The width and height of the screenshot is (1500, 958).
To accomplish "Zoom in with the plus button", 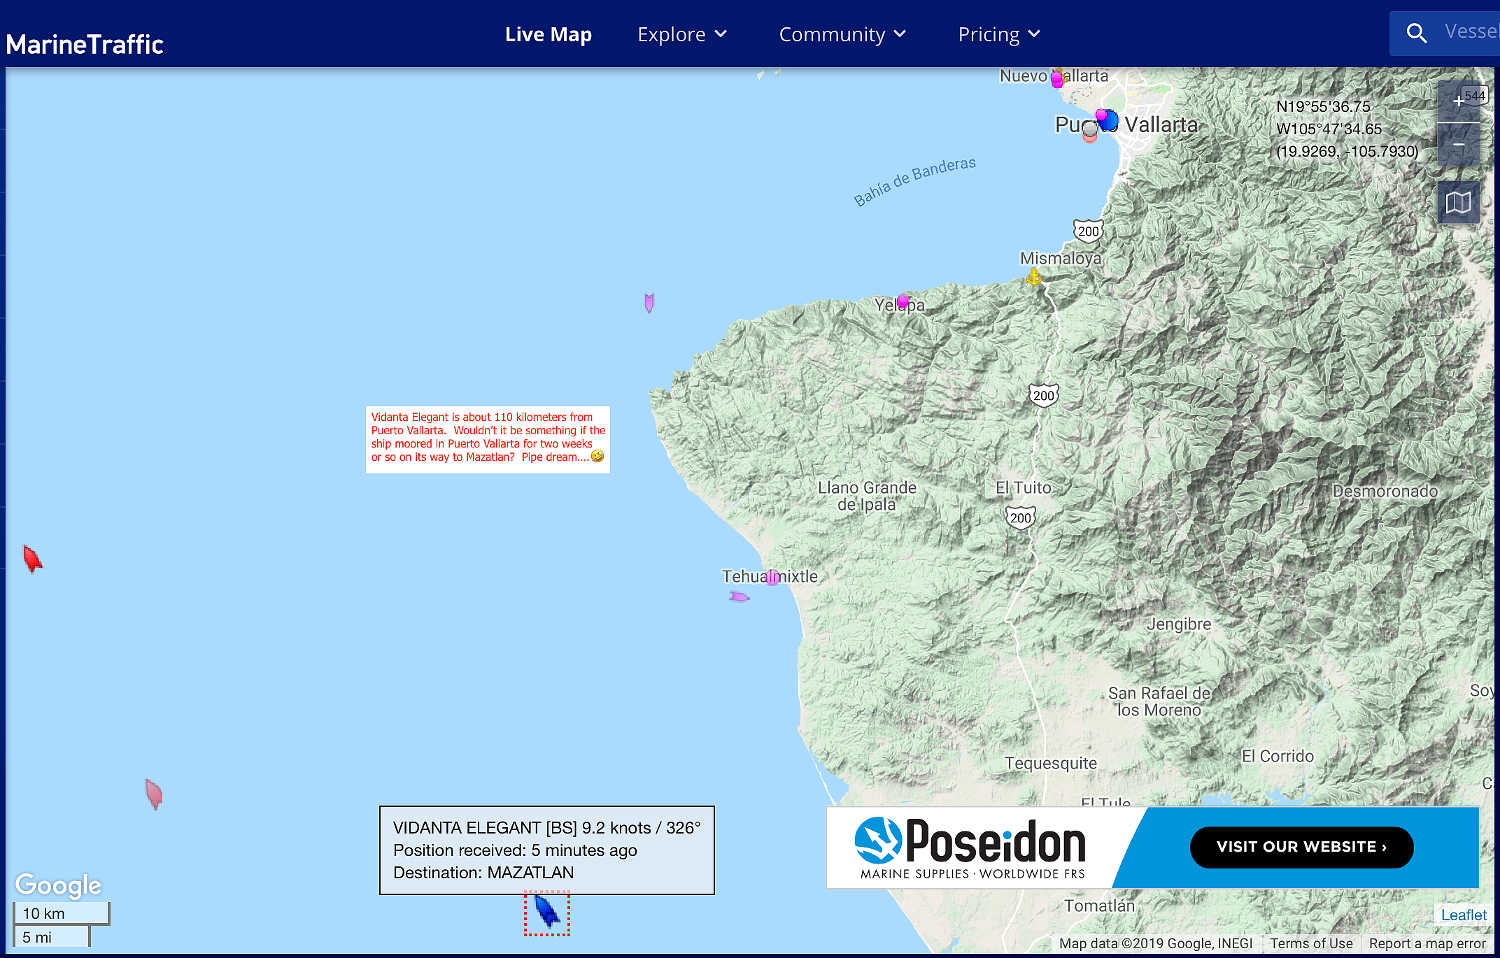I will pyautogui.click(x=1458, y=101).
